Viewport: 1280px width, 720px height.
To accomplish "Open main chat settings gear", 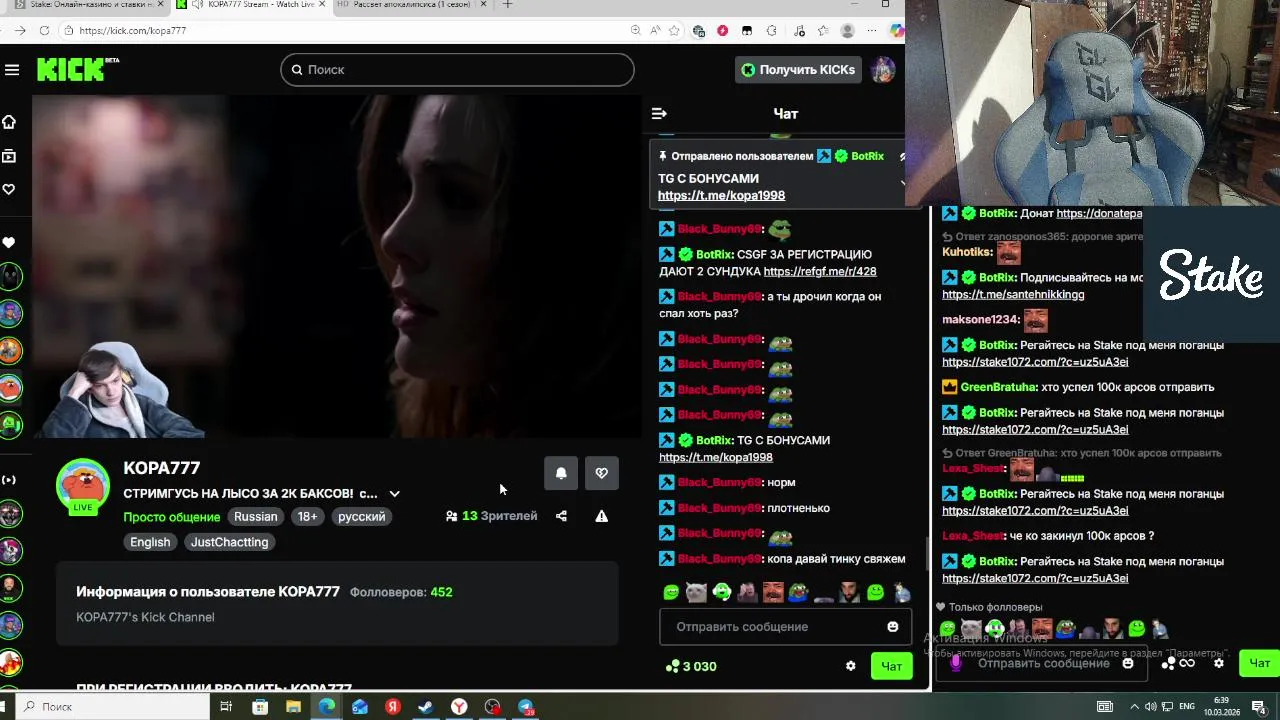I will (x=851, y=667).
